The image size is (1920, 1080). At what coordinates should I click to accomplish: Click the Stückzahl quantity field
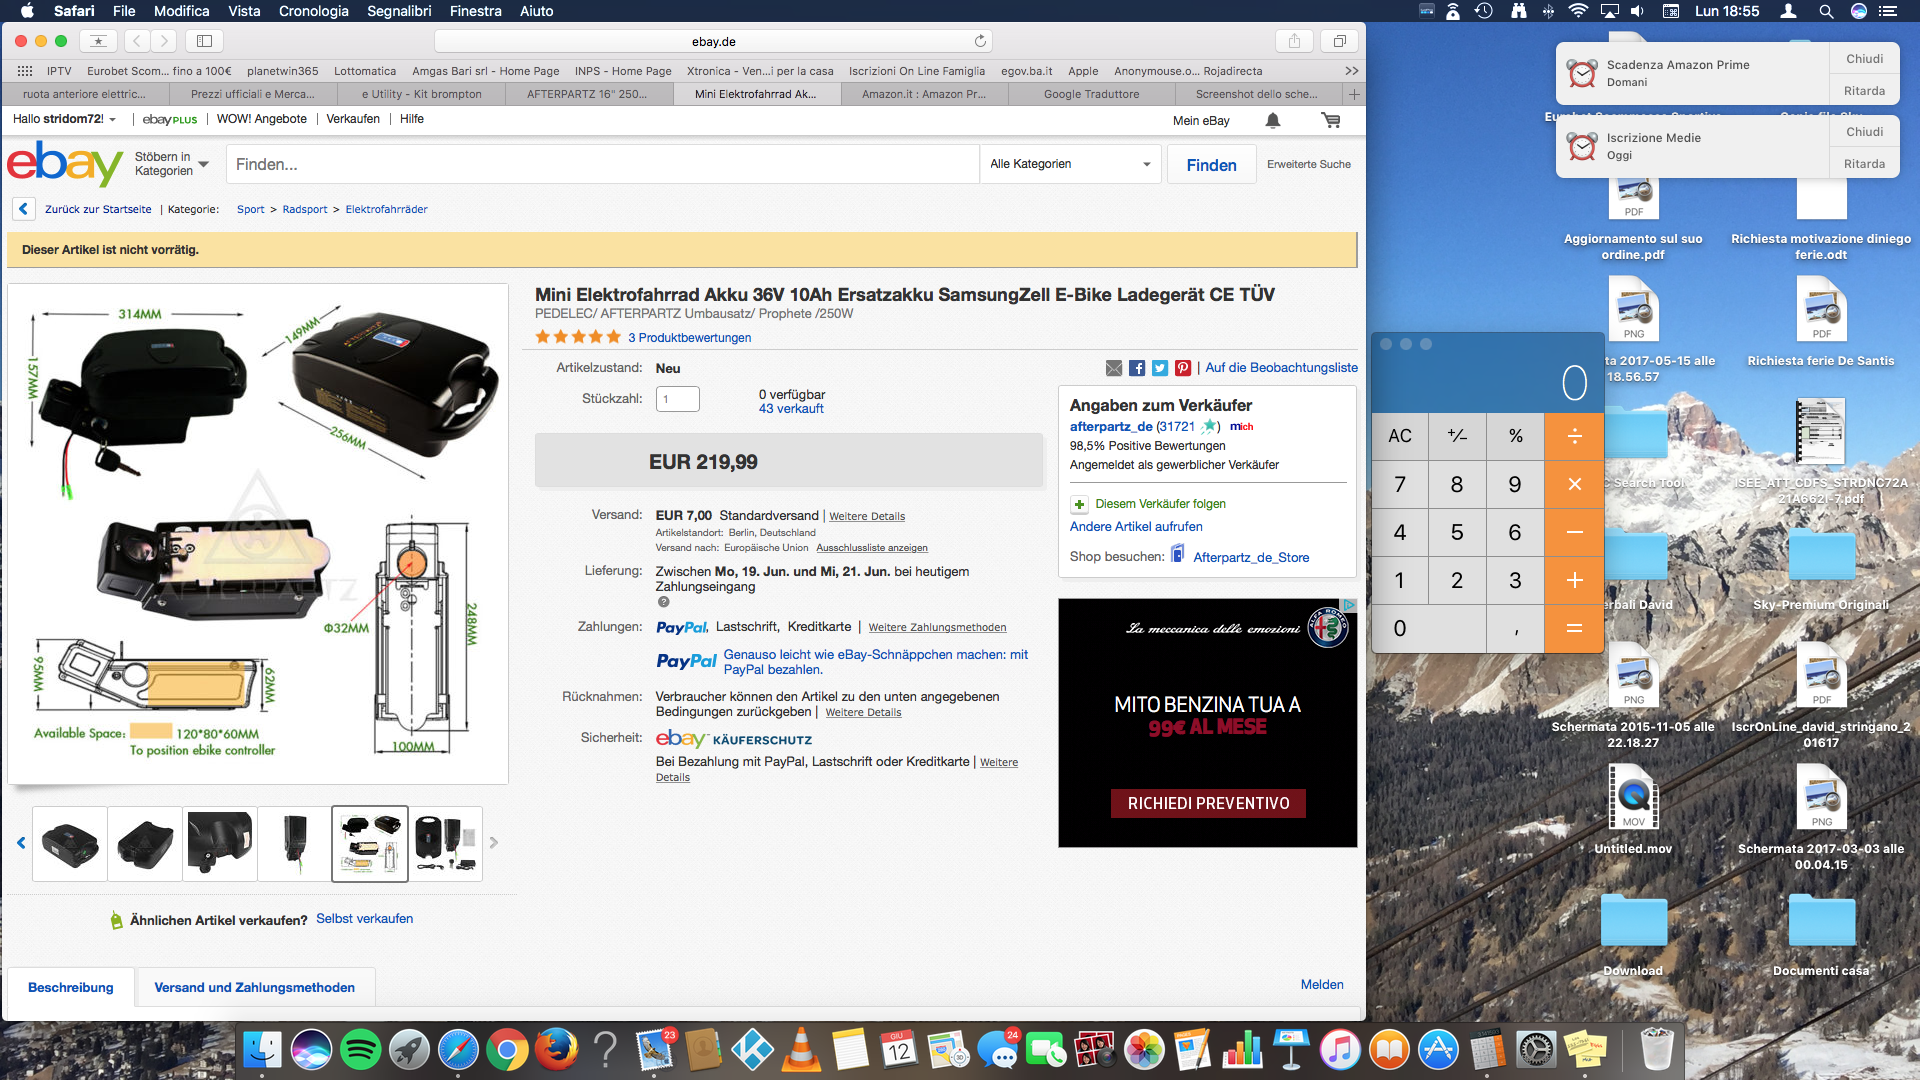click(x=677, y=399)
